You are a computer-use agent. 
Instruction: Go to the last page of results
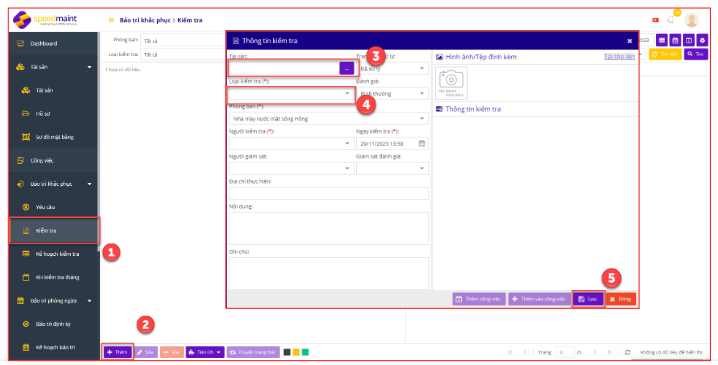point(609,352)
